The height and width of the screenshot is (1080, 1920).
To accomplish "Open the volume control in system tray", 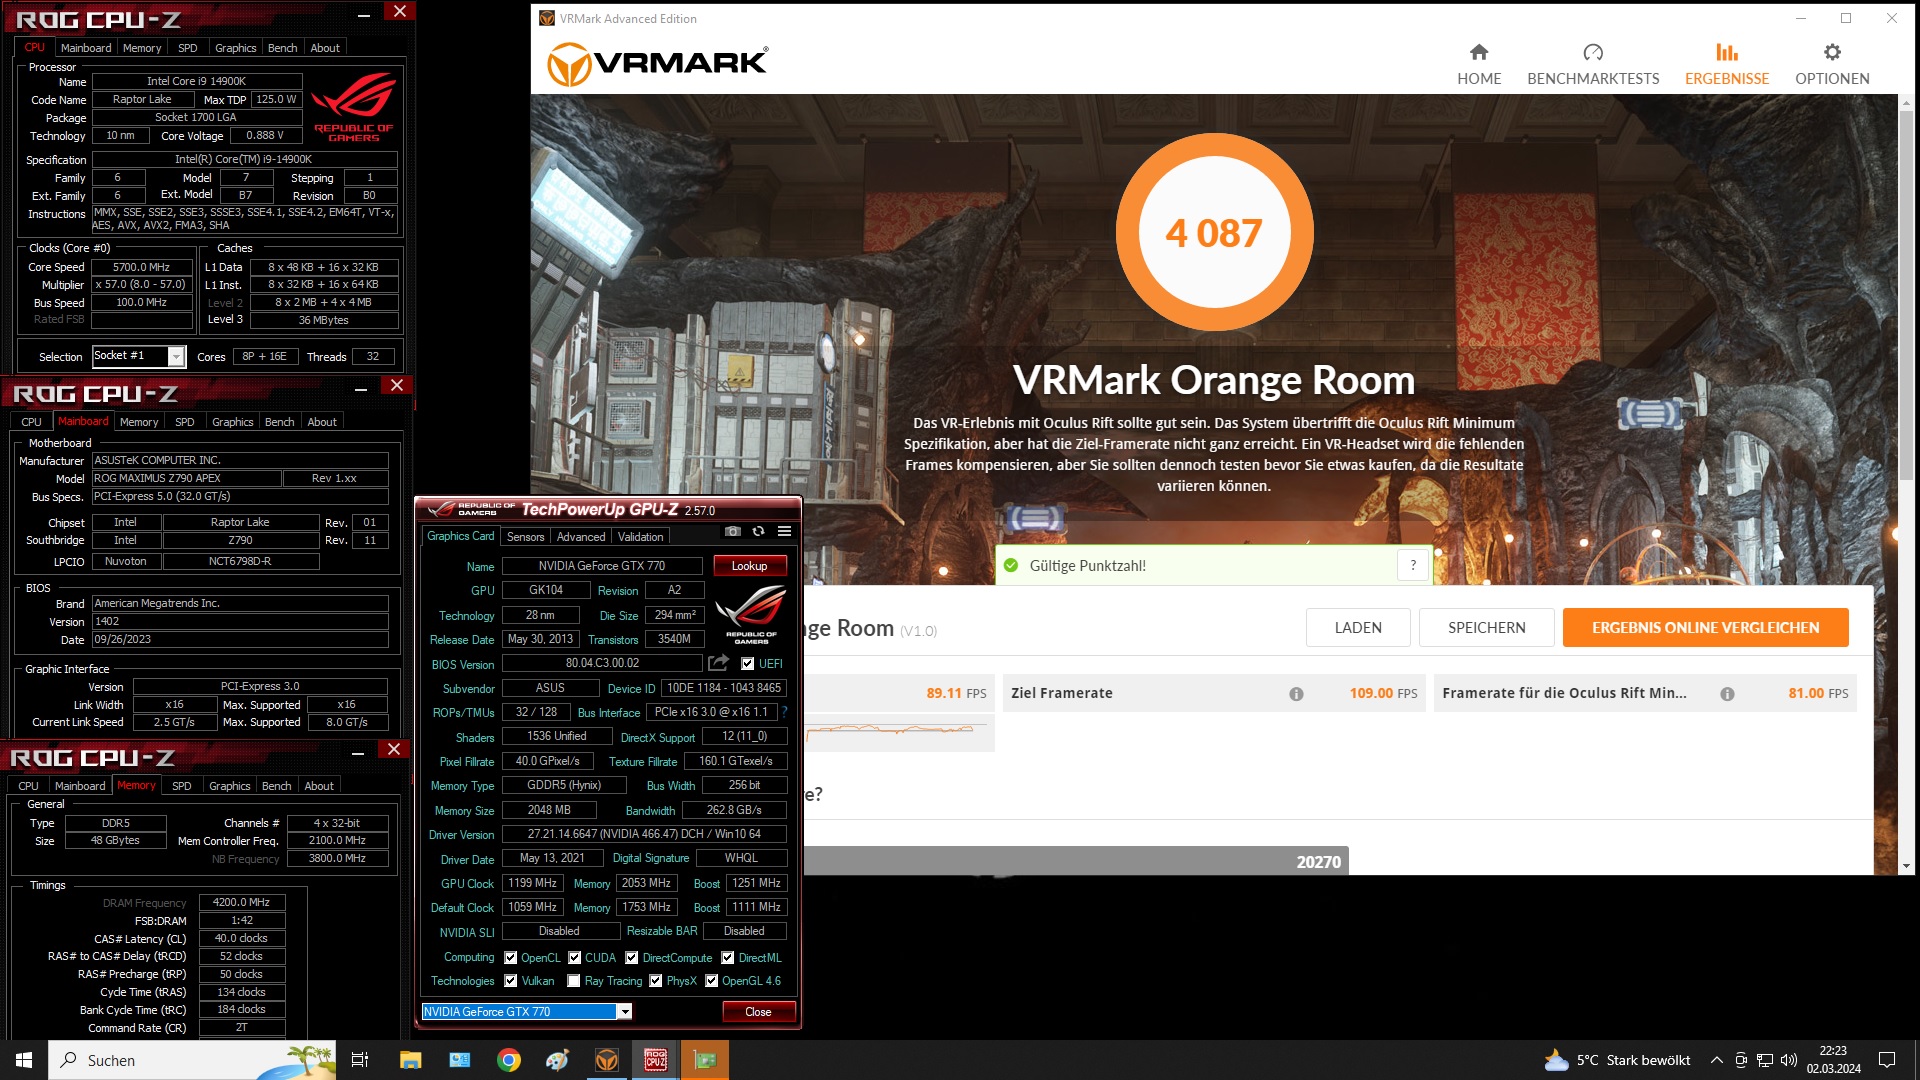I will pyautogui.click(x=1789, y=1060).
